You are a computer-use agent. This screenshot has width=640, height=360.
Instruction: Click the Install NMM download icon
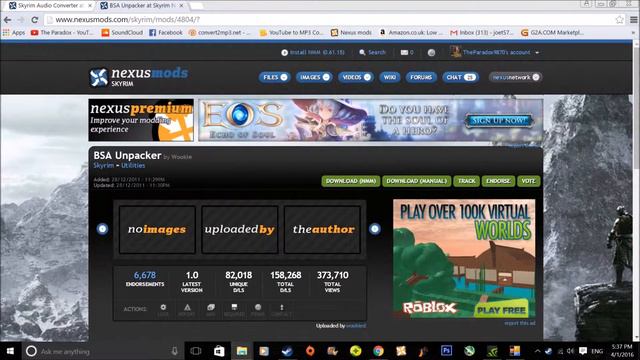tap(284, 52)
